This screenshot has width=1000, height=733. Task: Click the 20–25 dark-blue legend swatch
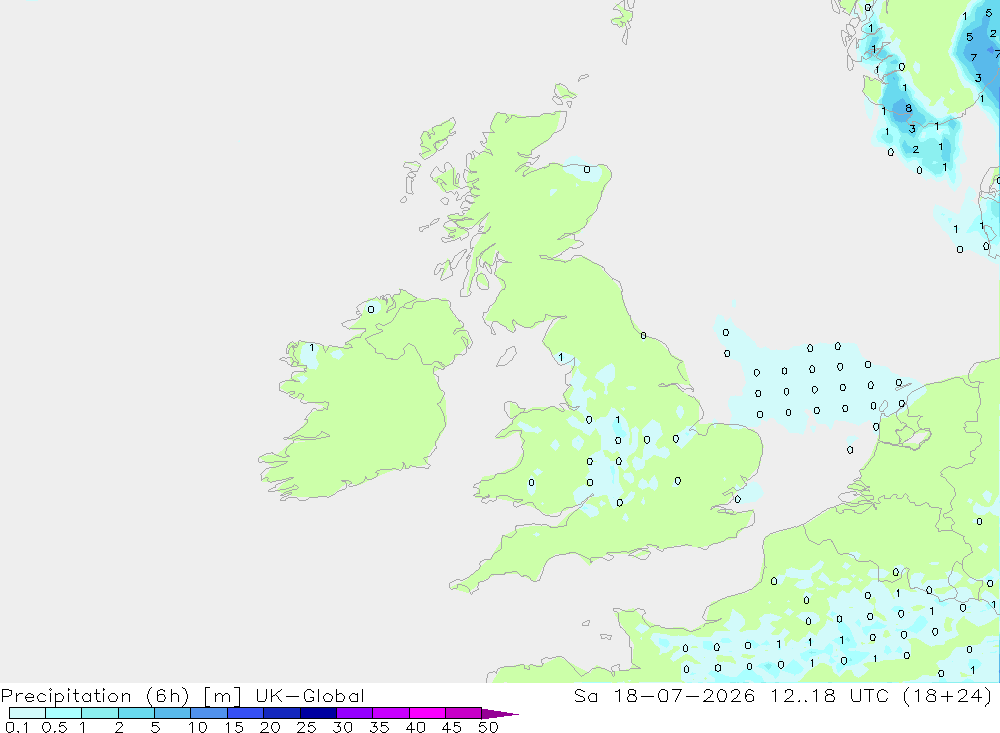pyautogui.click(x=282, y=713)
